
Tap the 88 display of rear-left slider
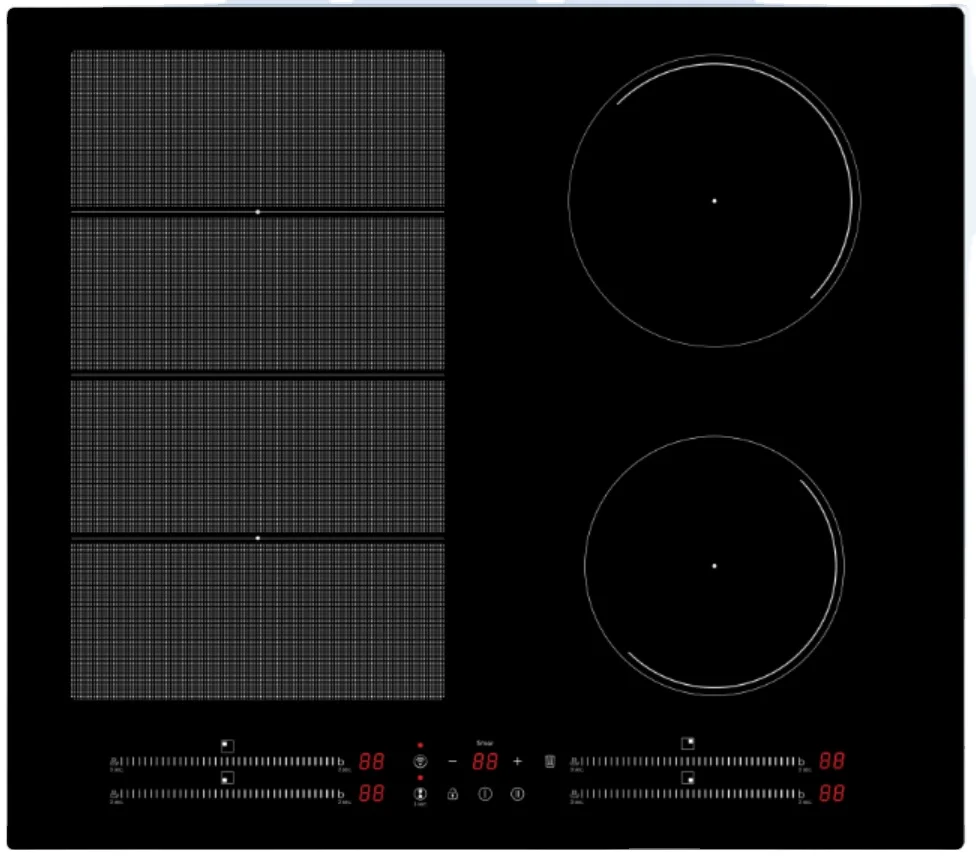pyautogui.click(x=372, y=761)
